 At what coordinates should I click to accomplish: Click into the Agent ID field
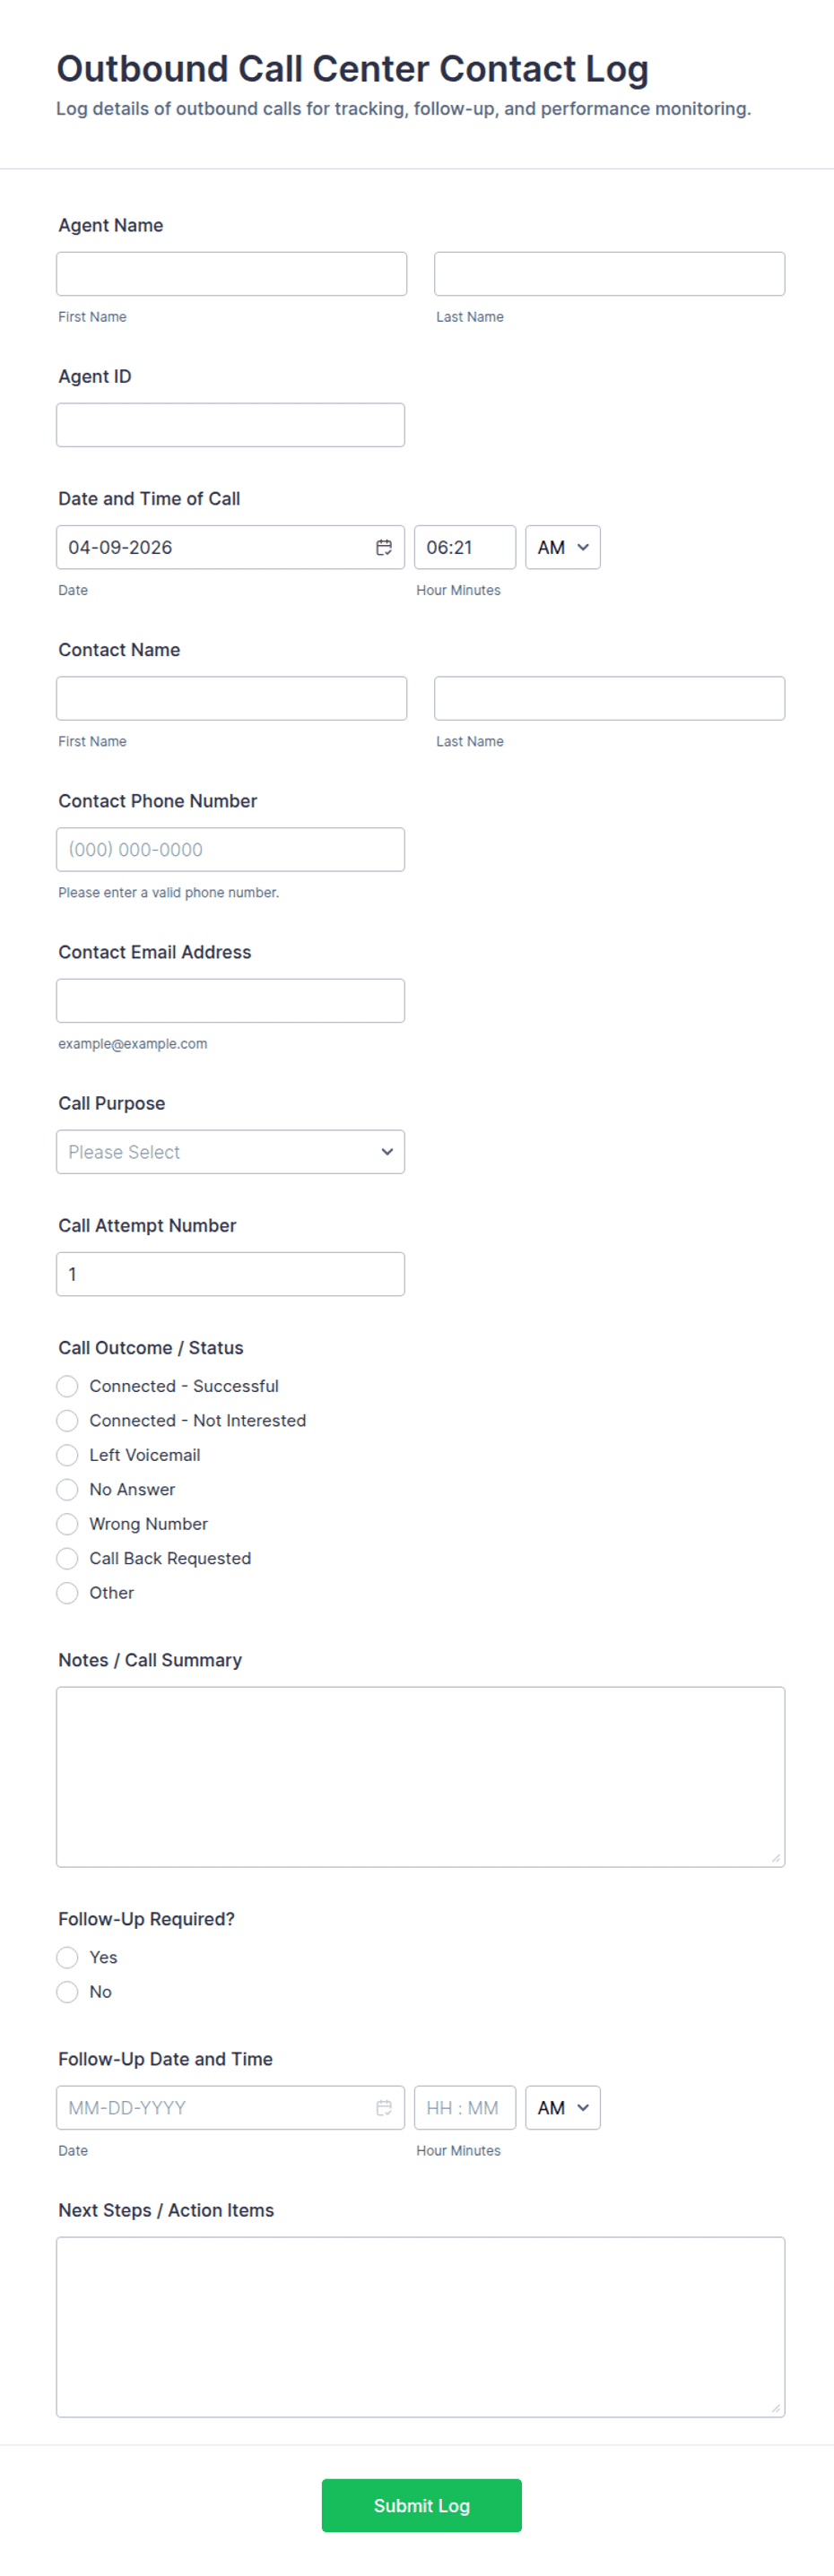tap(230, 425)
